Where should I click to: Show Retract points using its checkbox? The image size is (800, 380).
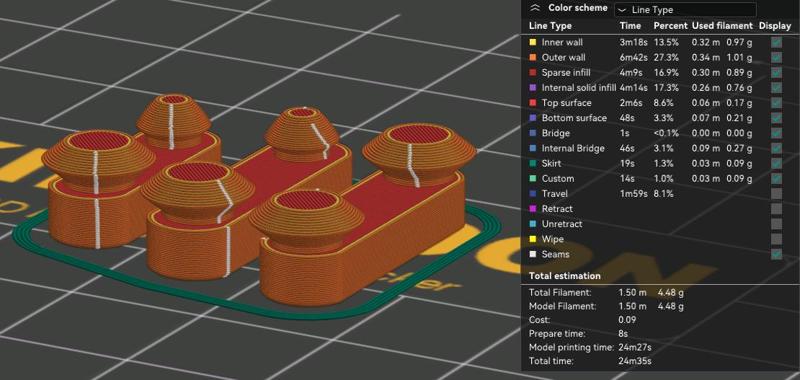click(x=776, y=209)
